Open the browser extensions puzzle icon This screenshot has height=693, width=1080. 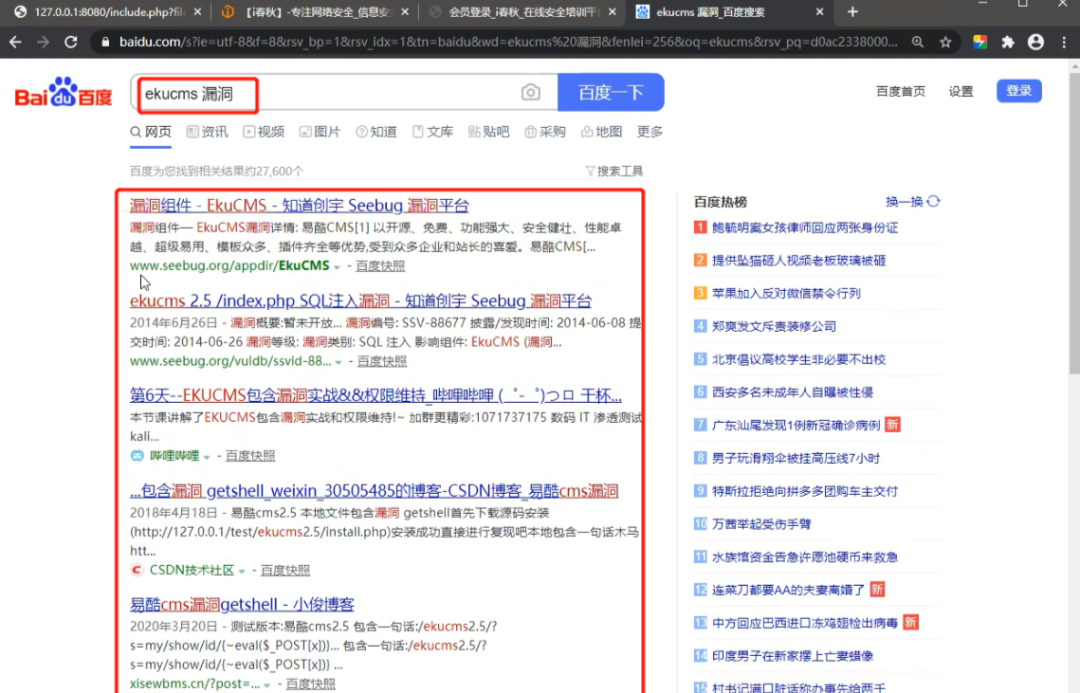(x=1008, y=42)
